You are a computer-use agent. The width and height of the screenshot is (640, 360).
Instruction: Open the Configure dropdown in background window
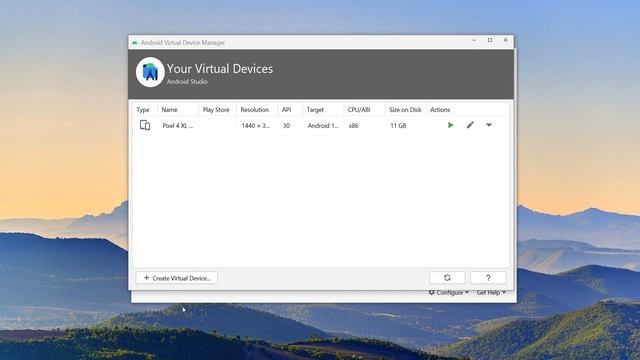coord(449,293)
